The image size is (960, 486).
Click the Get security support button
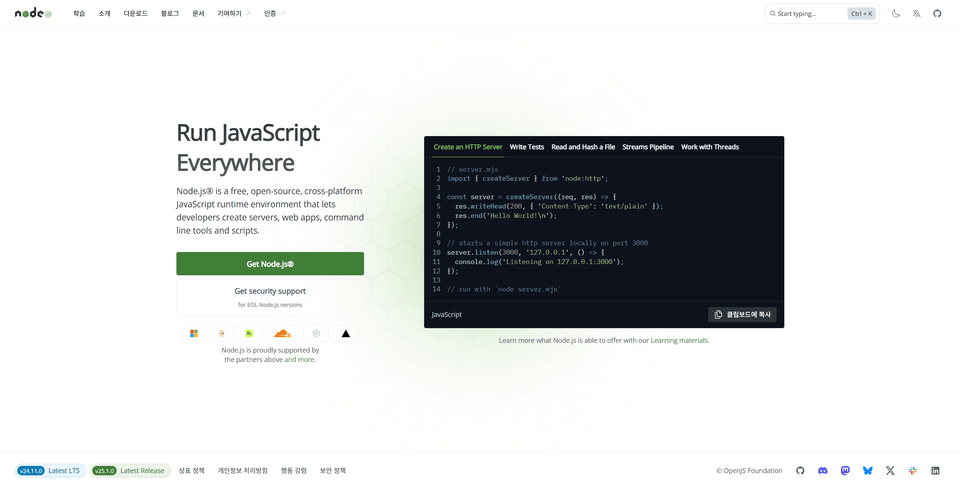tap(270, 297)
